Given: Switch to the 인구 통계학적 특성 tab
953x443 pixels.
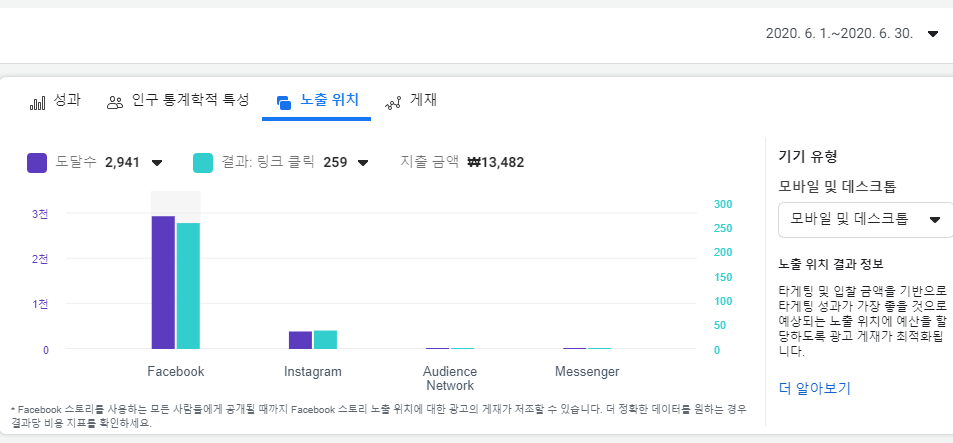Looking at the screenshot, I should pyautogui.click(x=178, y=101).
